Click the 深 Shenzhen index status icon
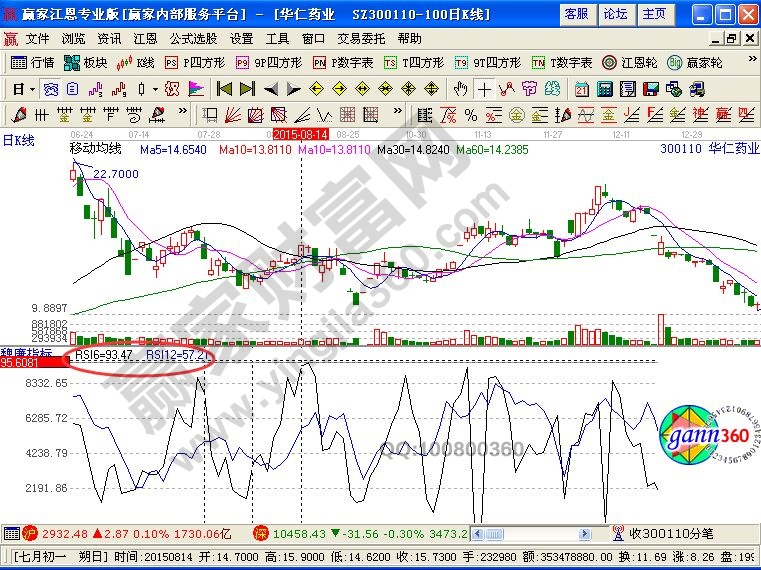 point(261,534)
